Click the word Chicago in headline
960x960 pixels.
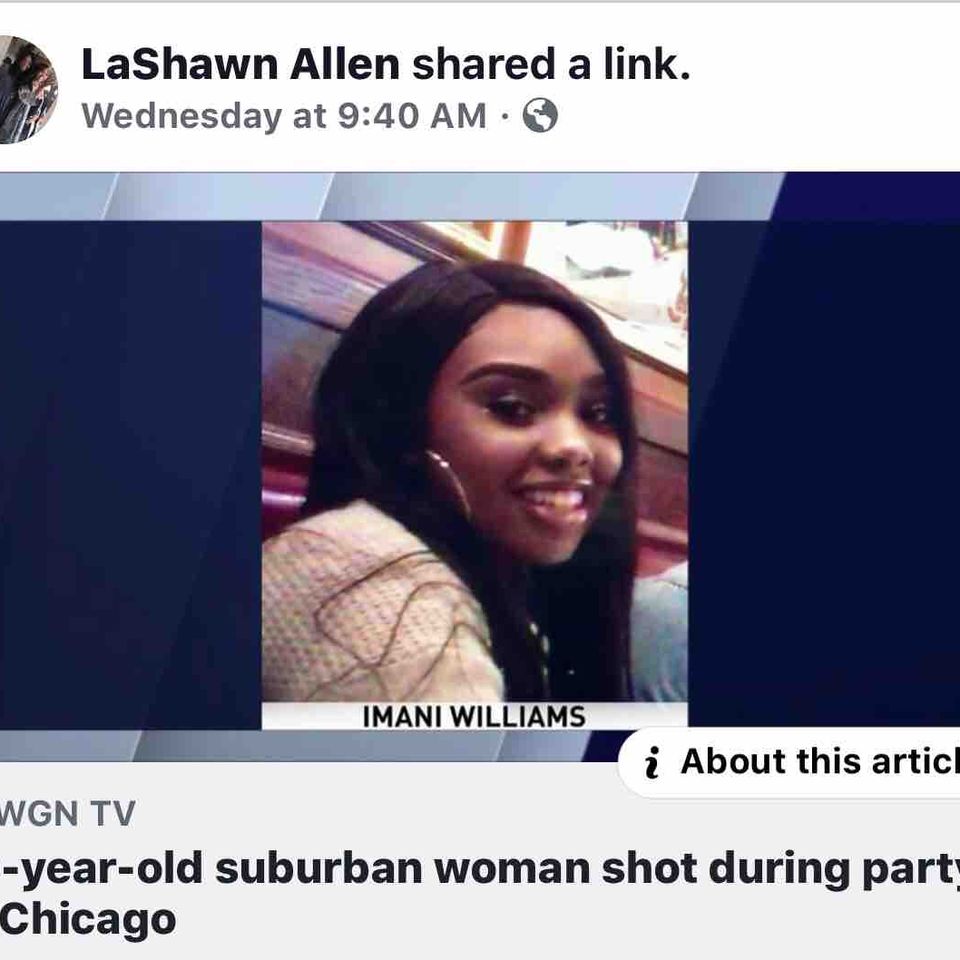[x=88, y=920]
